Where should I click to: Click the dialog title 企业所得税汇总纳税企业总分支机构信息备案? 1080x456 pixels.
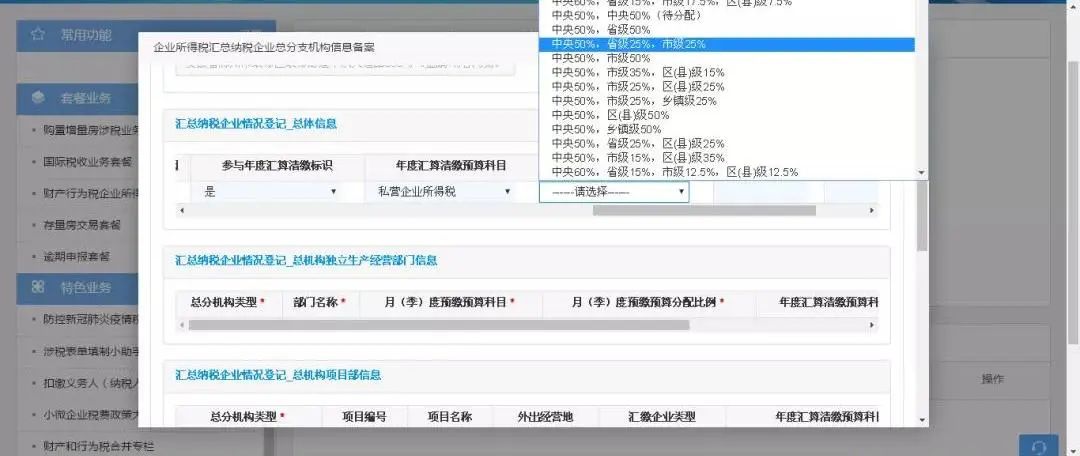coord(264,48)
